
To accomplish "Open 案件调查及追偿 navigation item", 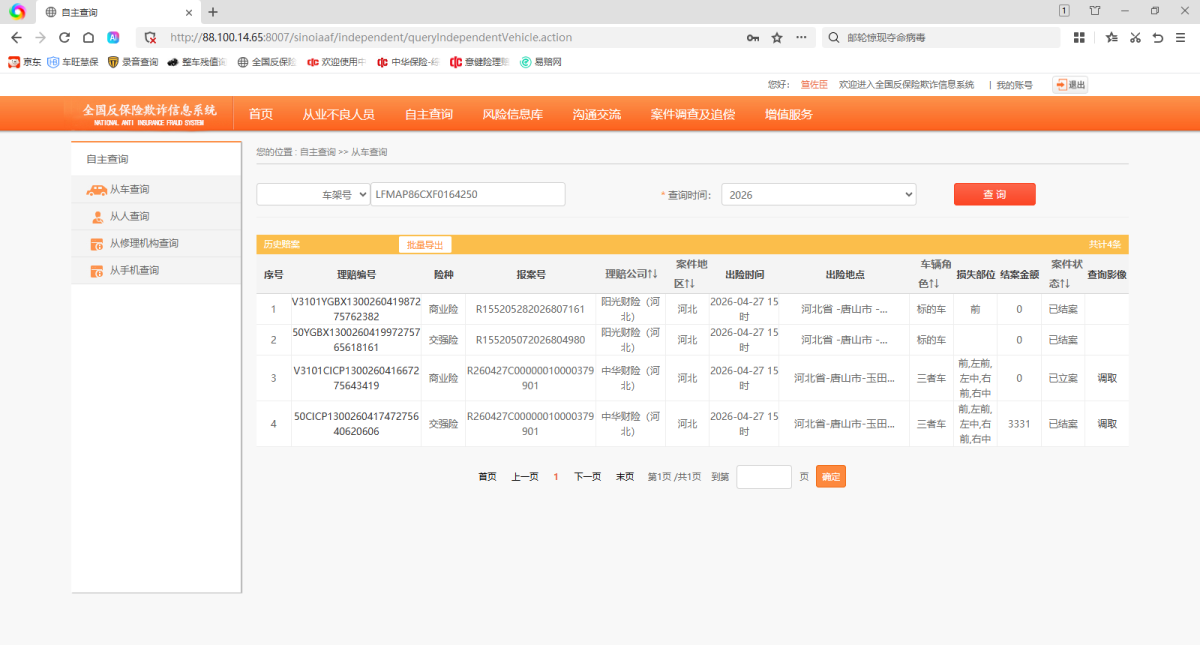I will 692,114.
